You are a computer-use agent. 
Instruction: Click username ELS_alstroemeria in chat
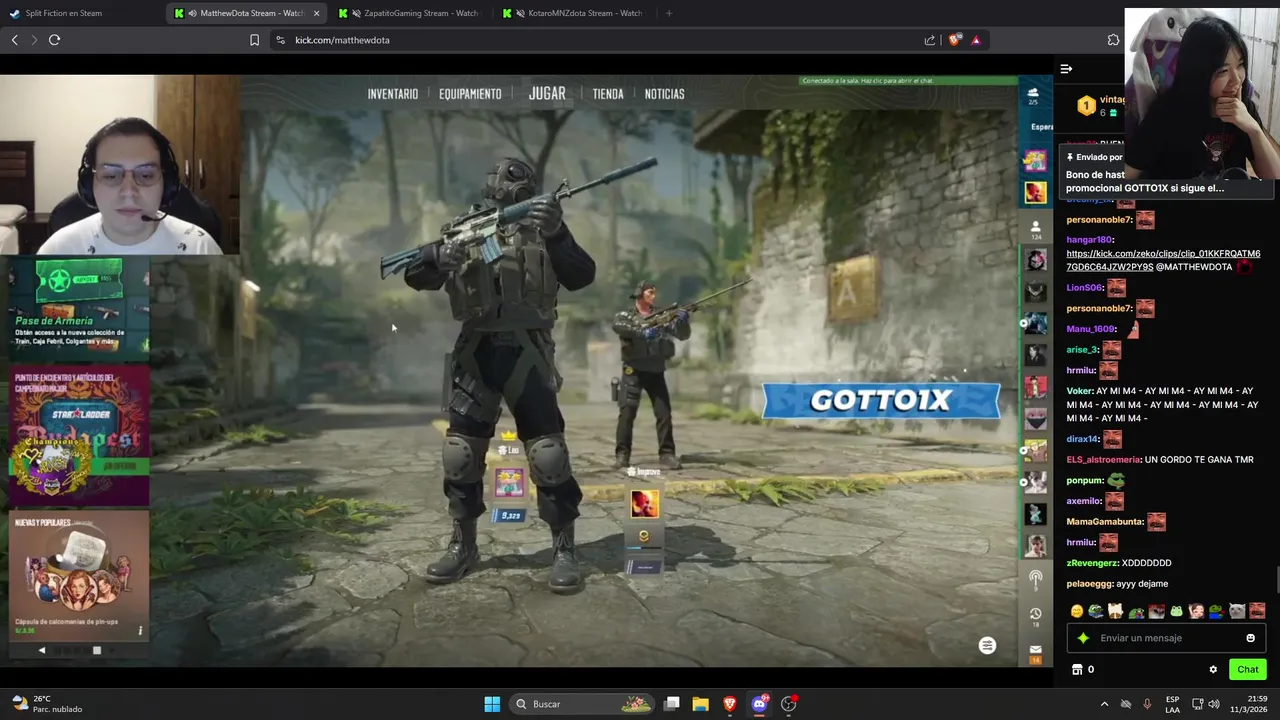1103,460
